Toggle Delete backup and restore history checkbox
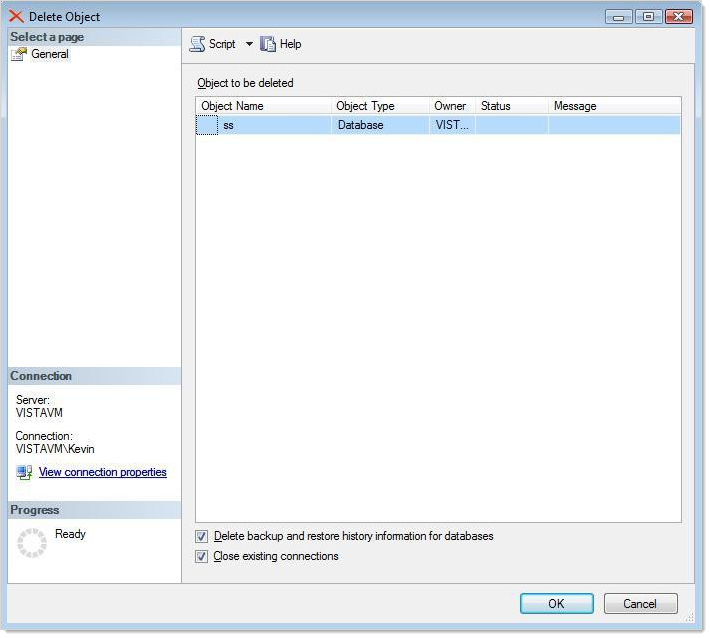 (x=202, y=536)
